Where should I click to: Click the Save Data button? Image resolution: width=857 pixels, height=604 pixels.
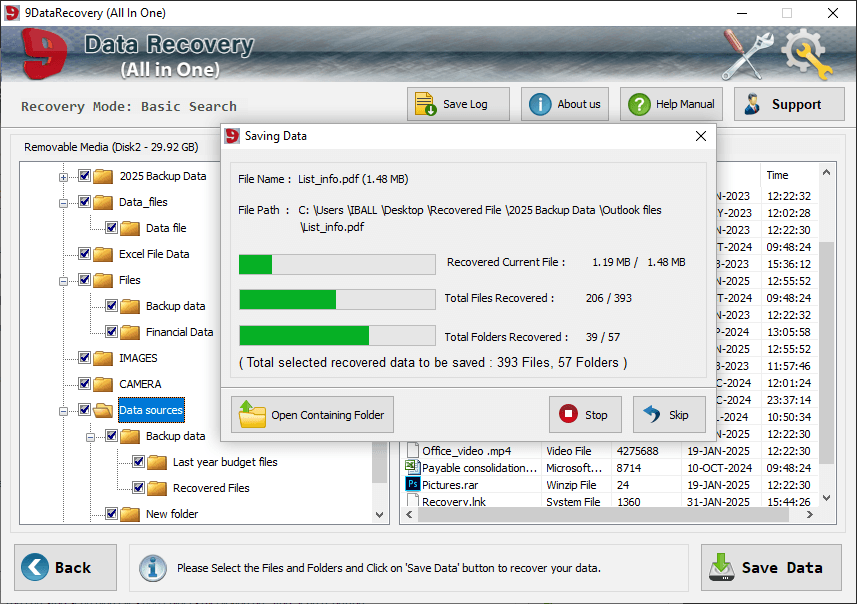[771, 567]
